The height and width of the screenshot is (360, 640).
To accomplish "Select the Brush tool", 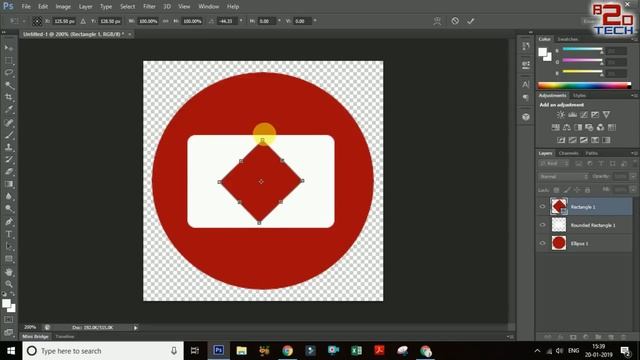I will point(9,135).
